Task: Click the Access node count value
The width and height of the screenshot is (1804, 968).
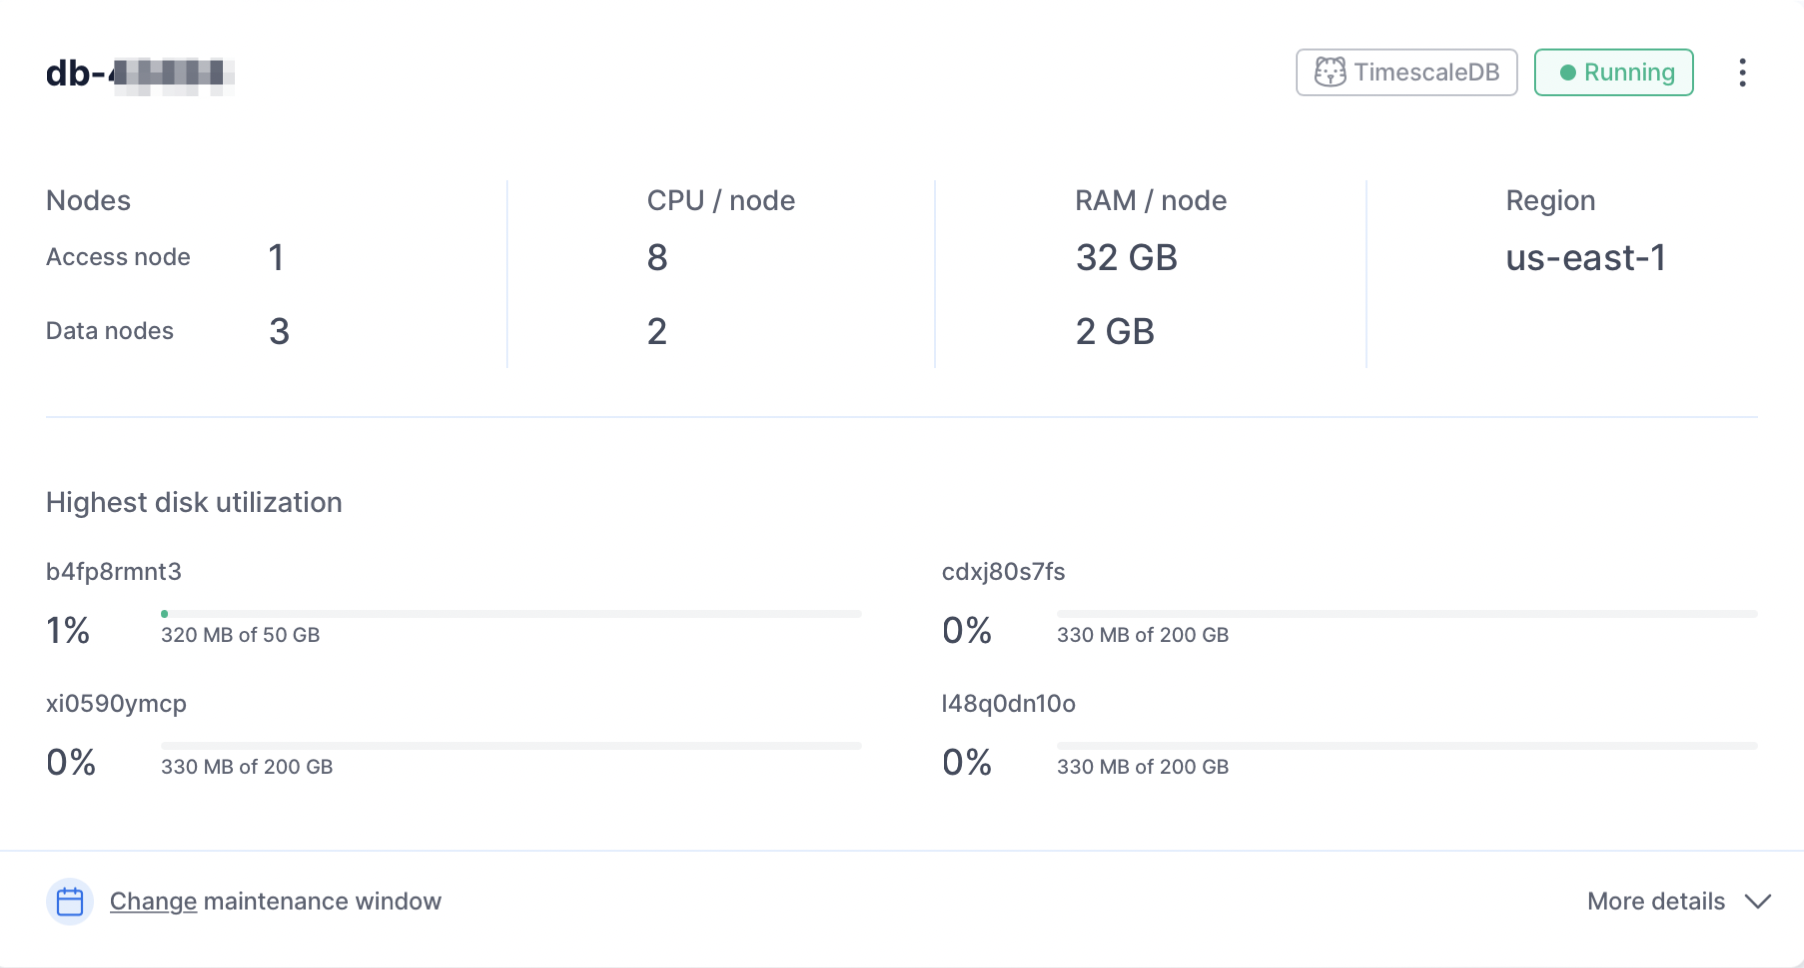Action: [x=276, y=257]
